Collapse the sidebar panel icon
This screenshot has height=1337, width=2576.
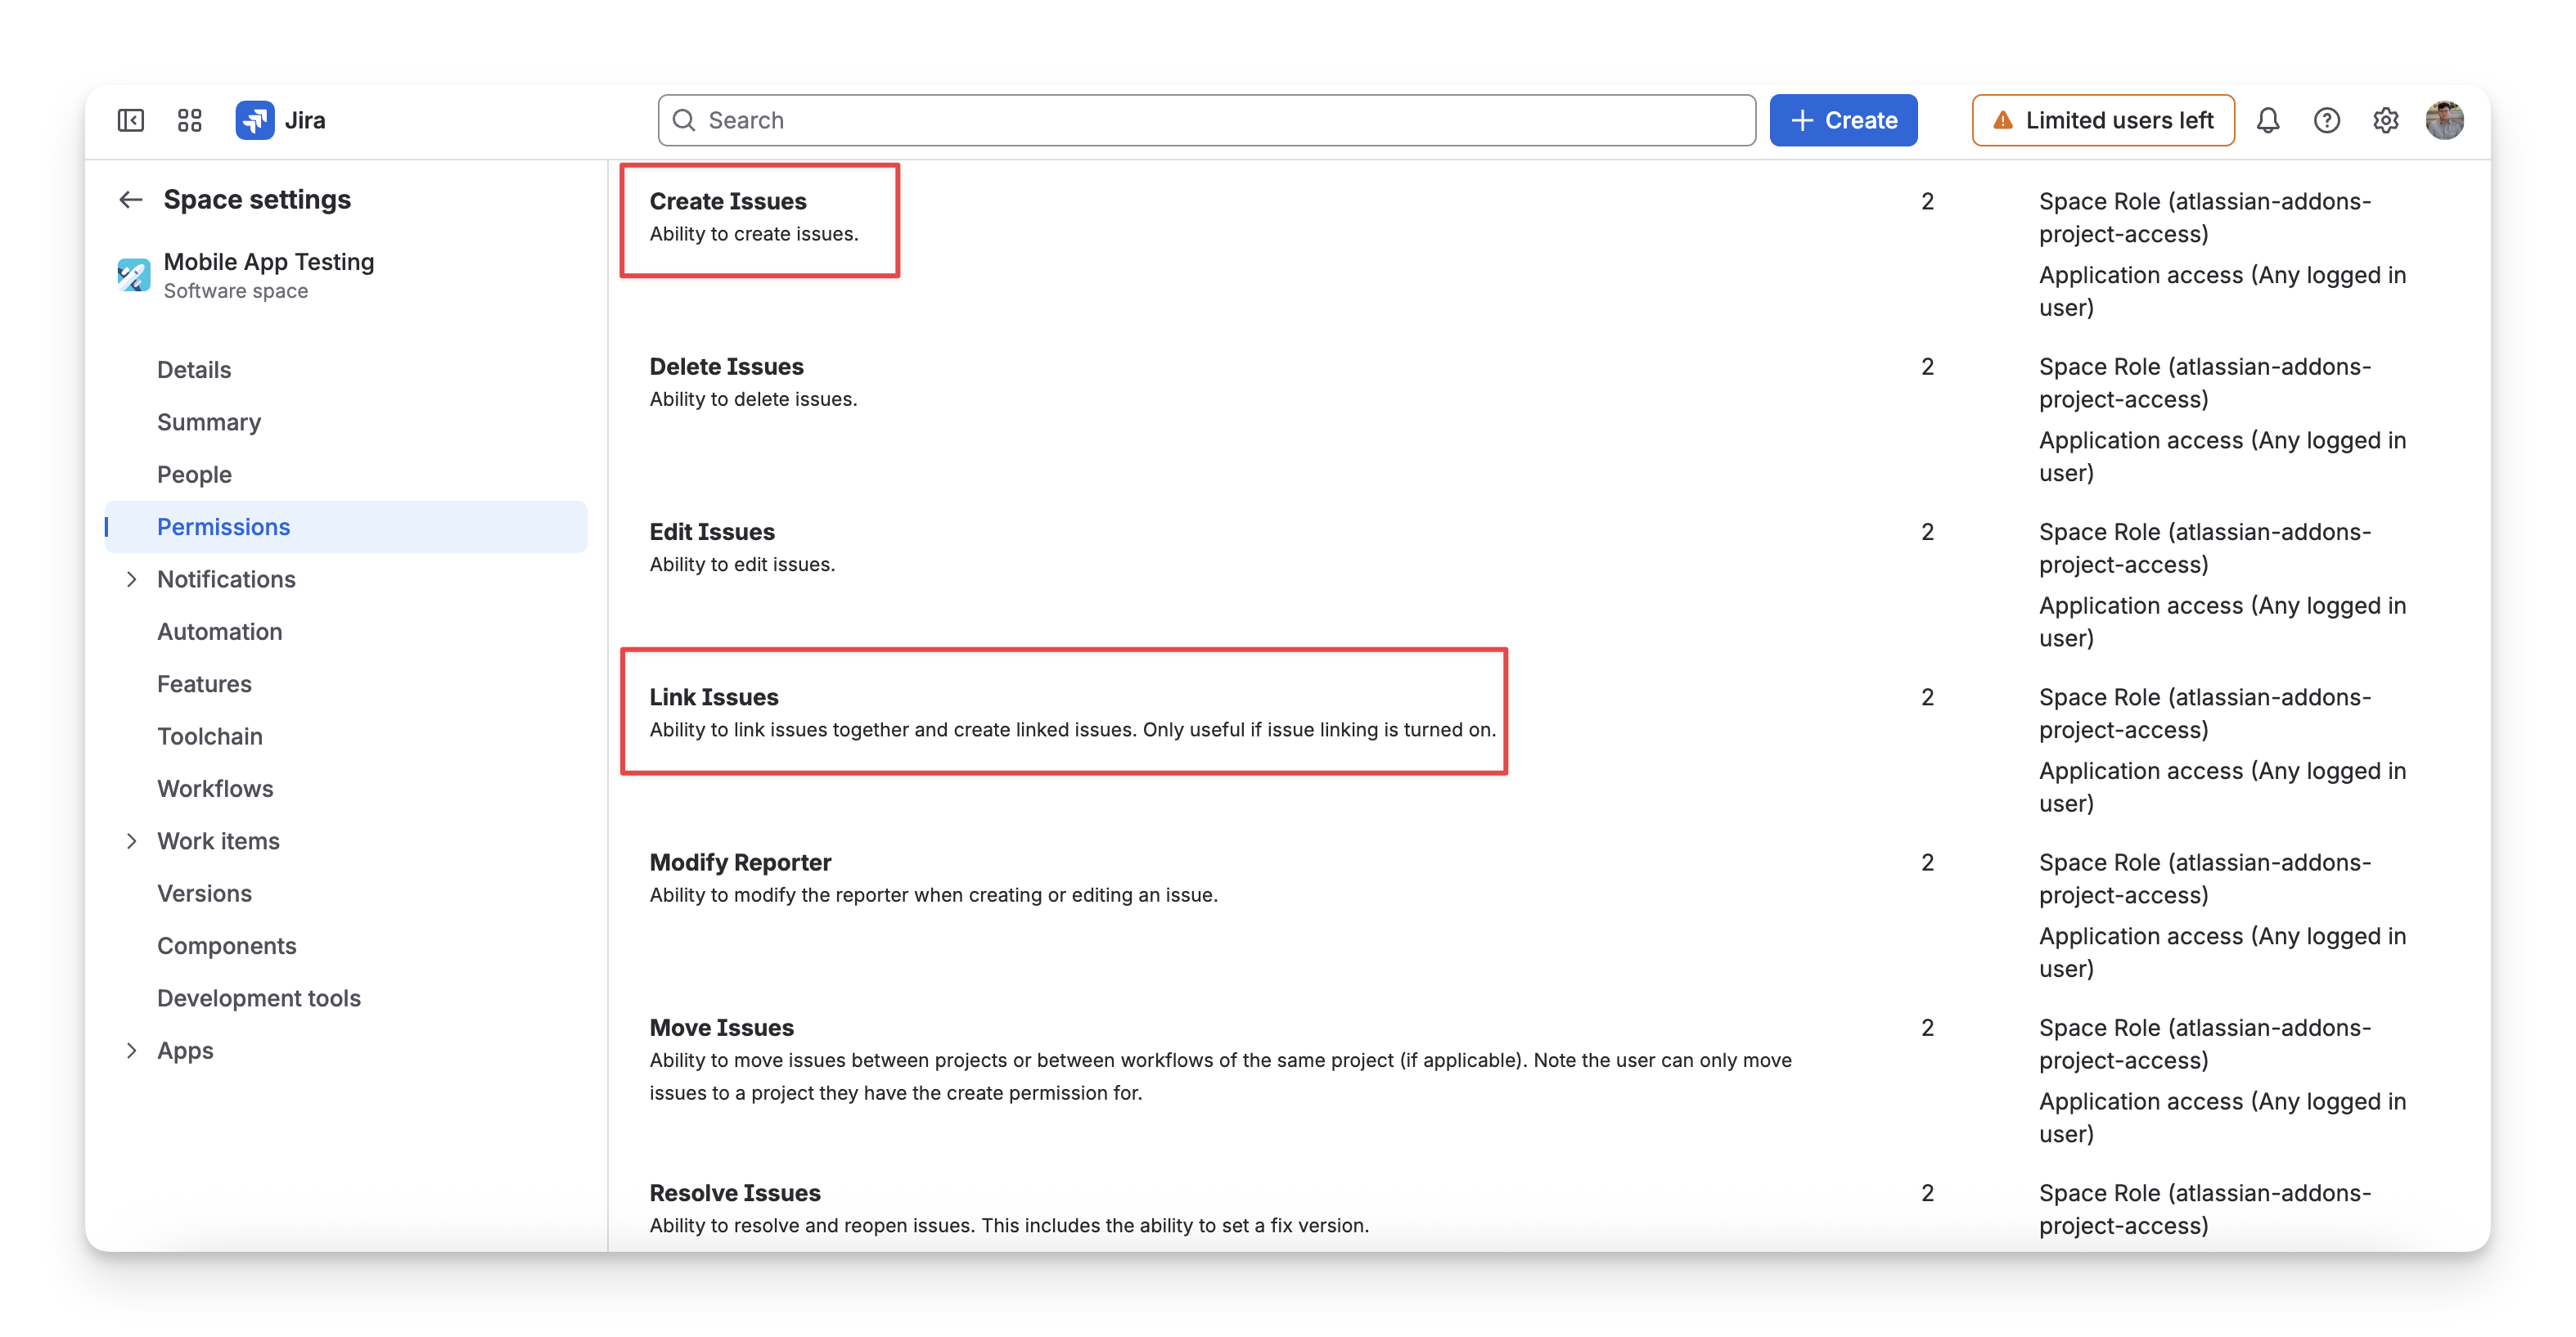point(131,120)
